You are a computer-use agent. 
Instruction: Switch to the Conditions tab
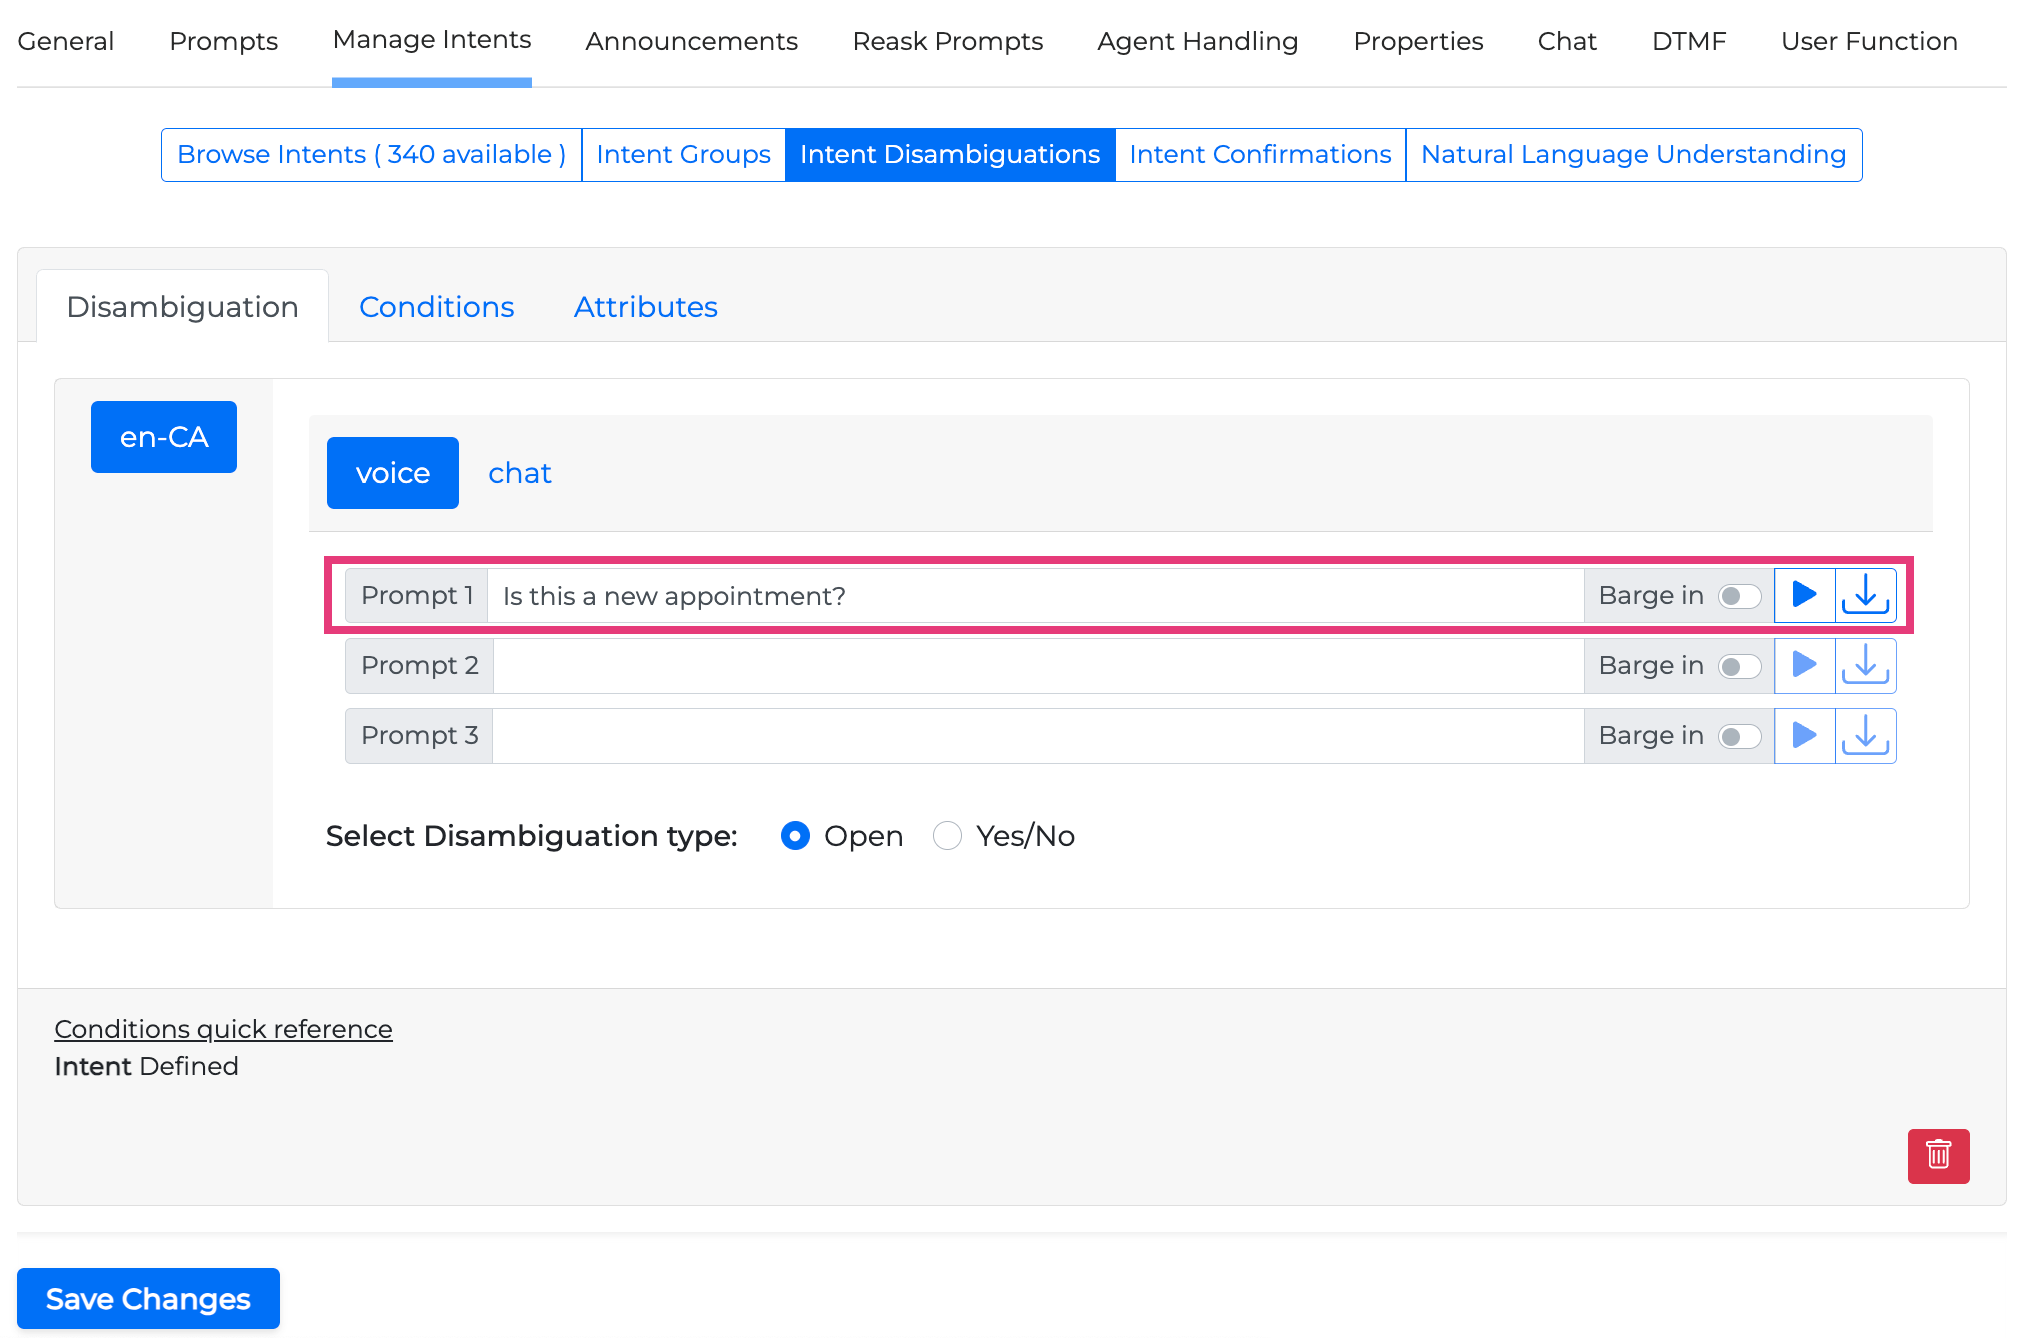coord(436,307)
